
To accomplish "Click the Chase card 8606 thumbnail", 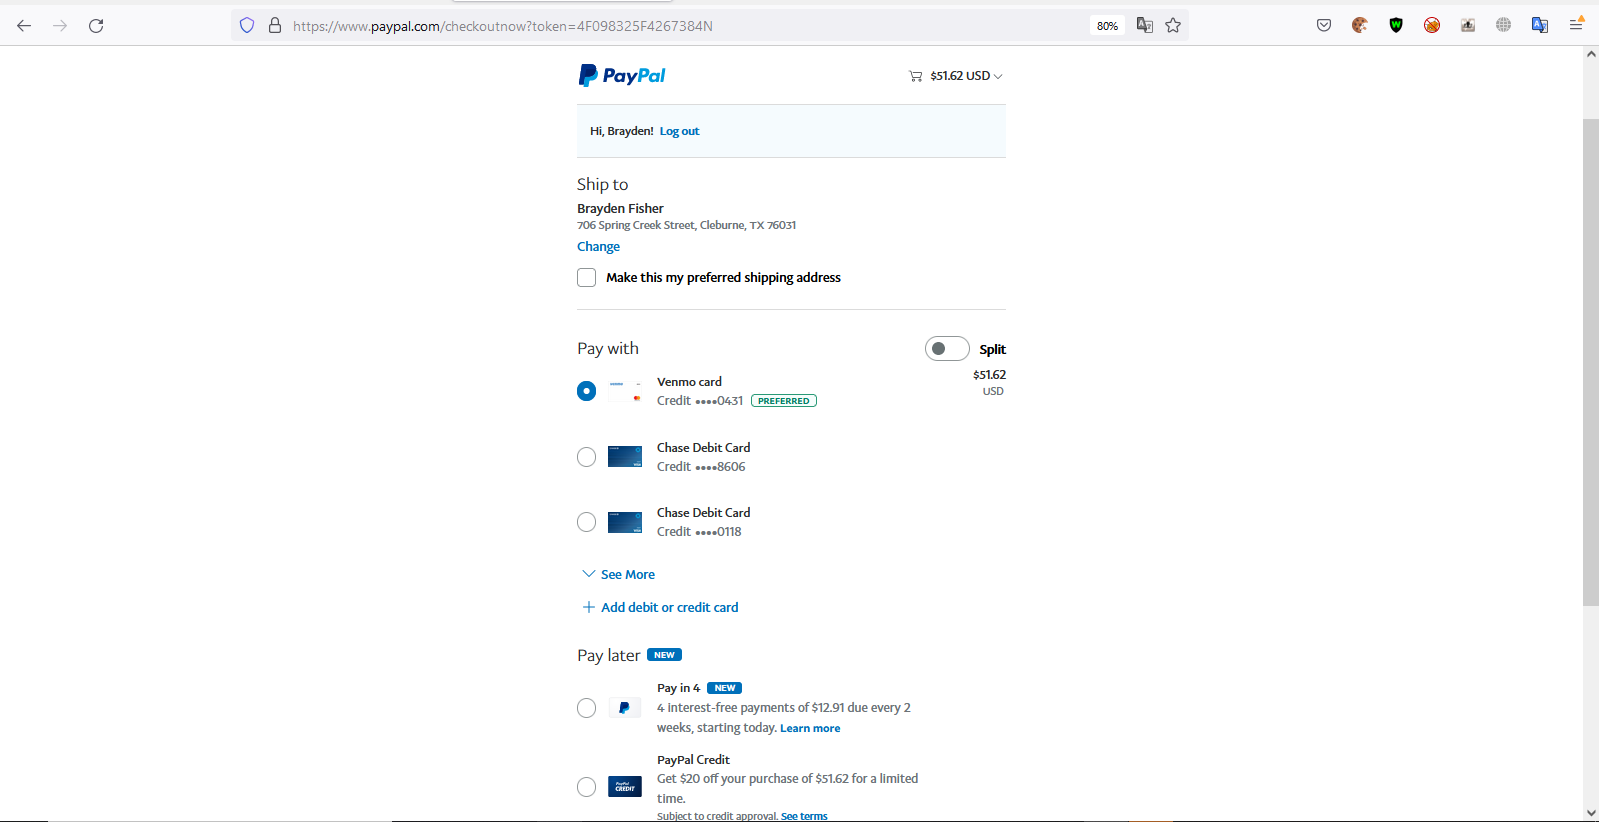I will tap(625, 457).
